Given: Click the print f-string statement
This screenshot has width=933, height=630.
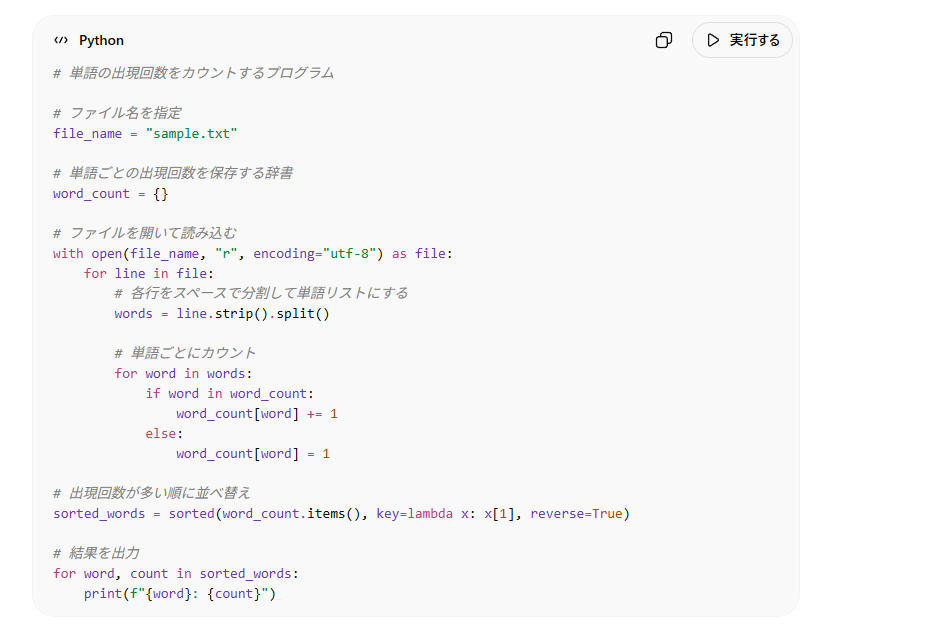Looking at the screenshot, I should point(179,593).
